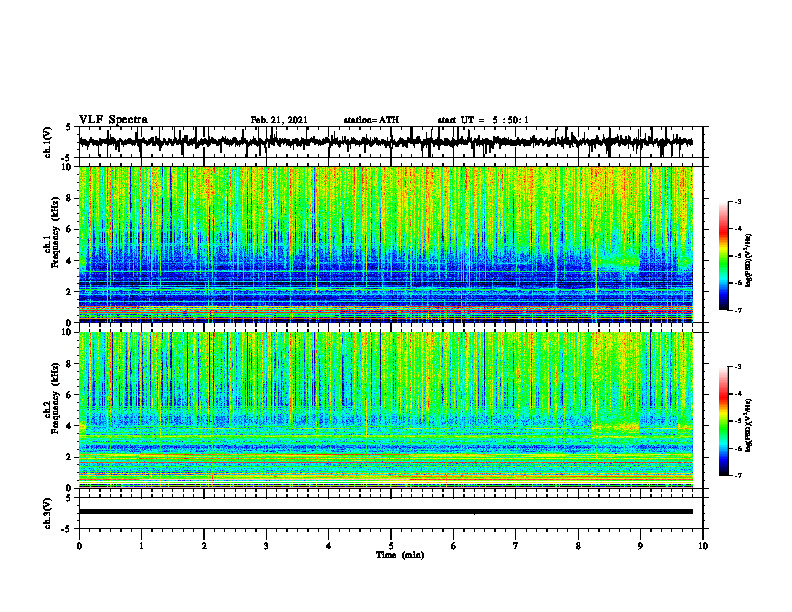Click the "VLF Spectra" plot title
The image size is (792, 612).
(113, 120)
